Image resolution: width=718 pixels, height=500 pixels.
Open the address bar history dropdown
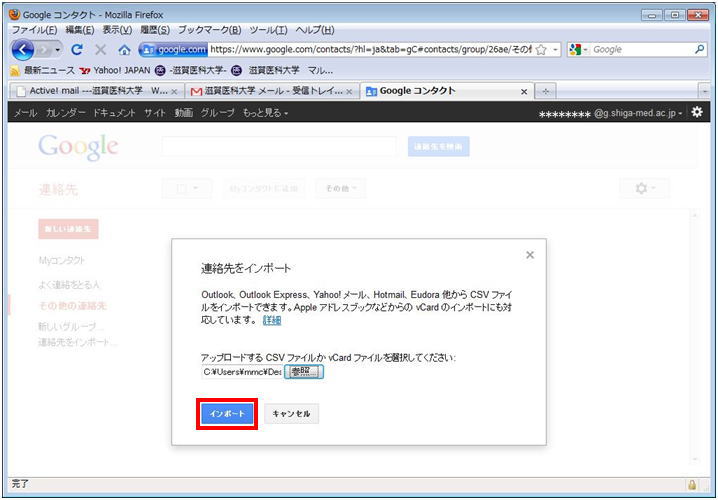pyautogui.click(x=555, y=49)
